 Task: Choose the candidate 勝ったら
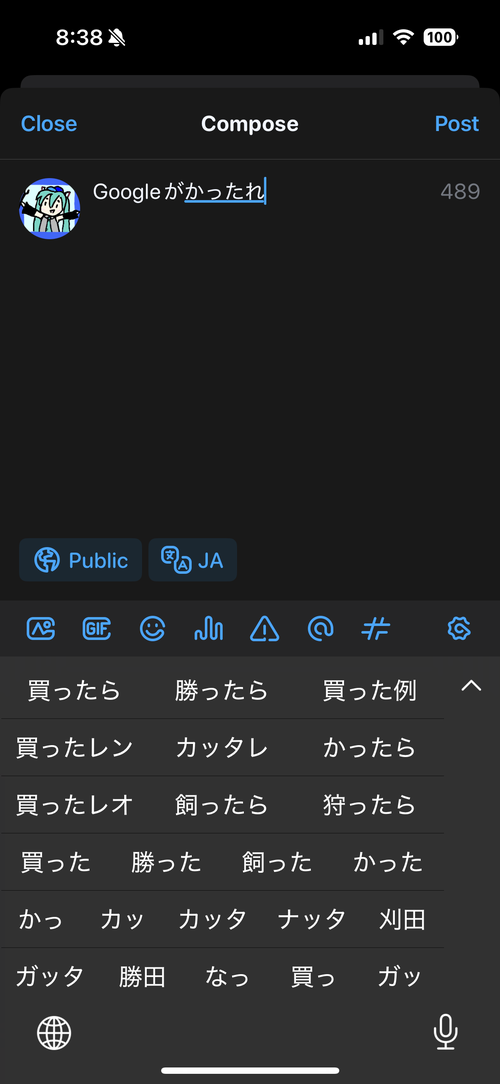pos(221,691)
